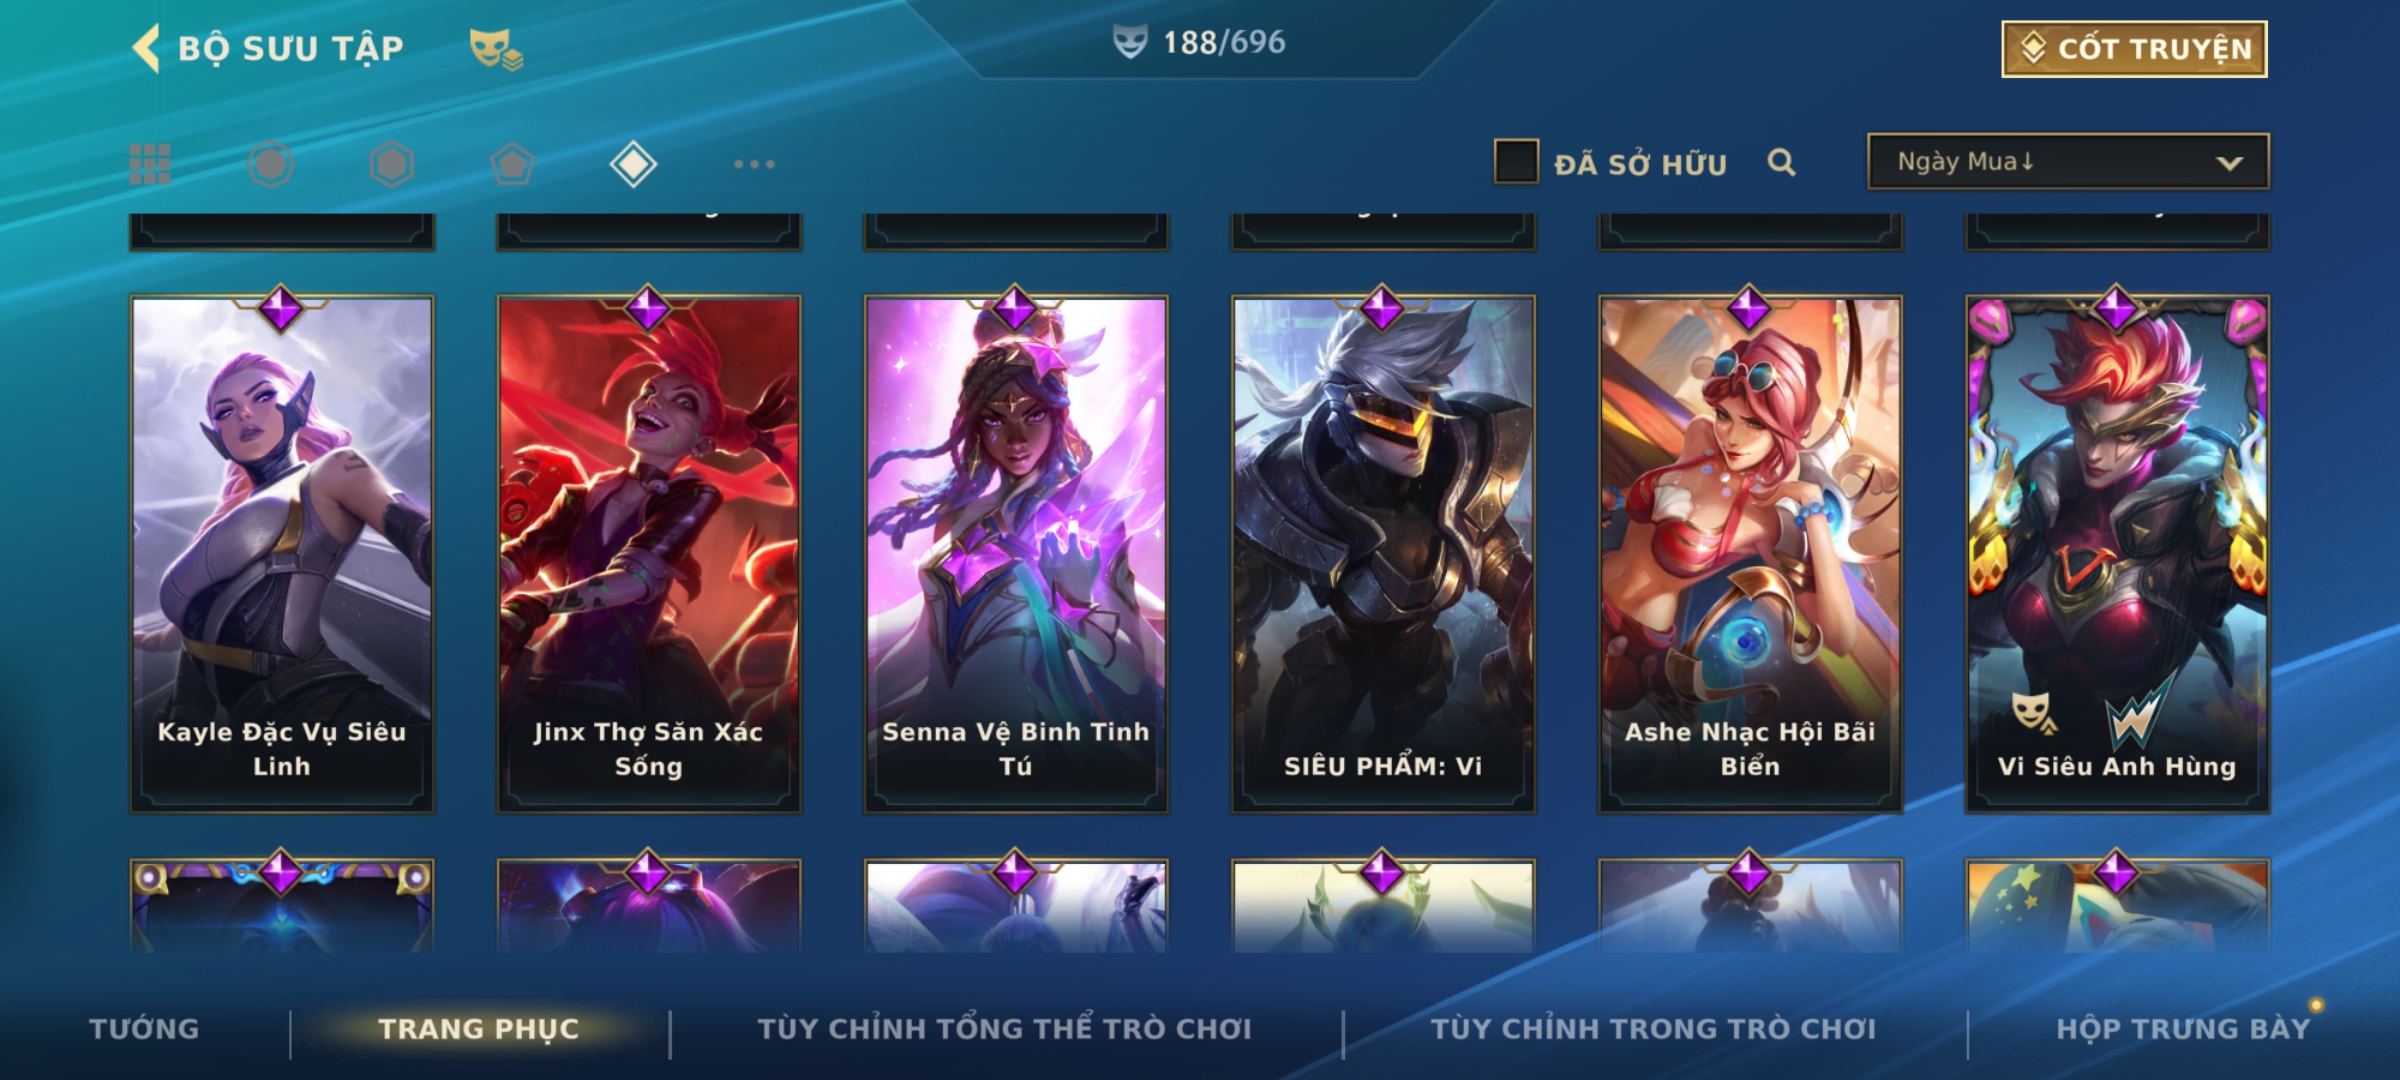Select the all-skins grid filter icon

(x=150, y=164)
